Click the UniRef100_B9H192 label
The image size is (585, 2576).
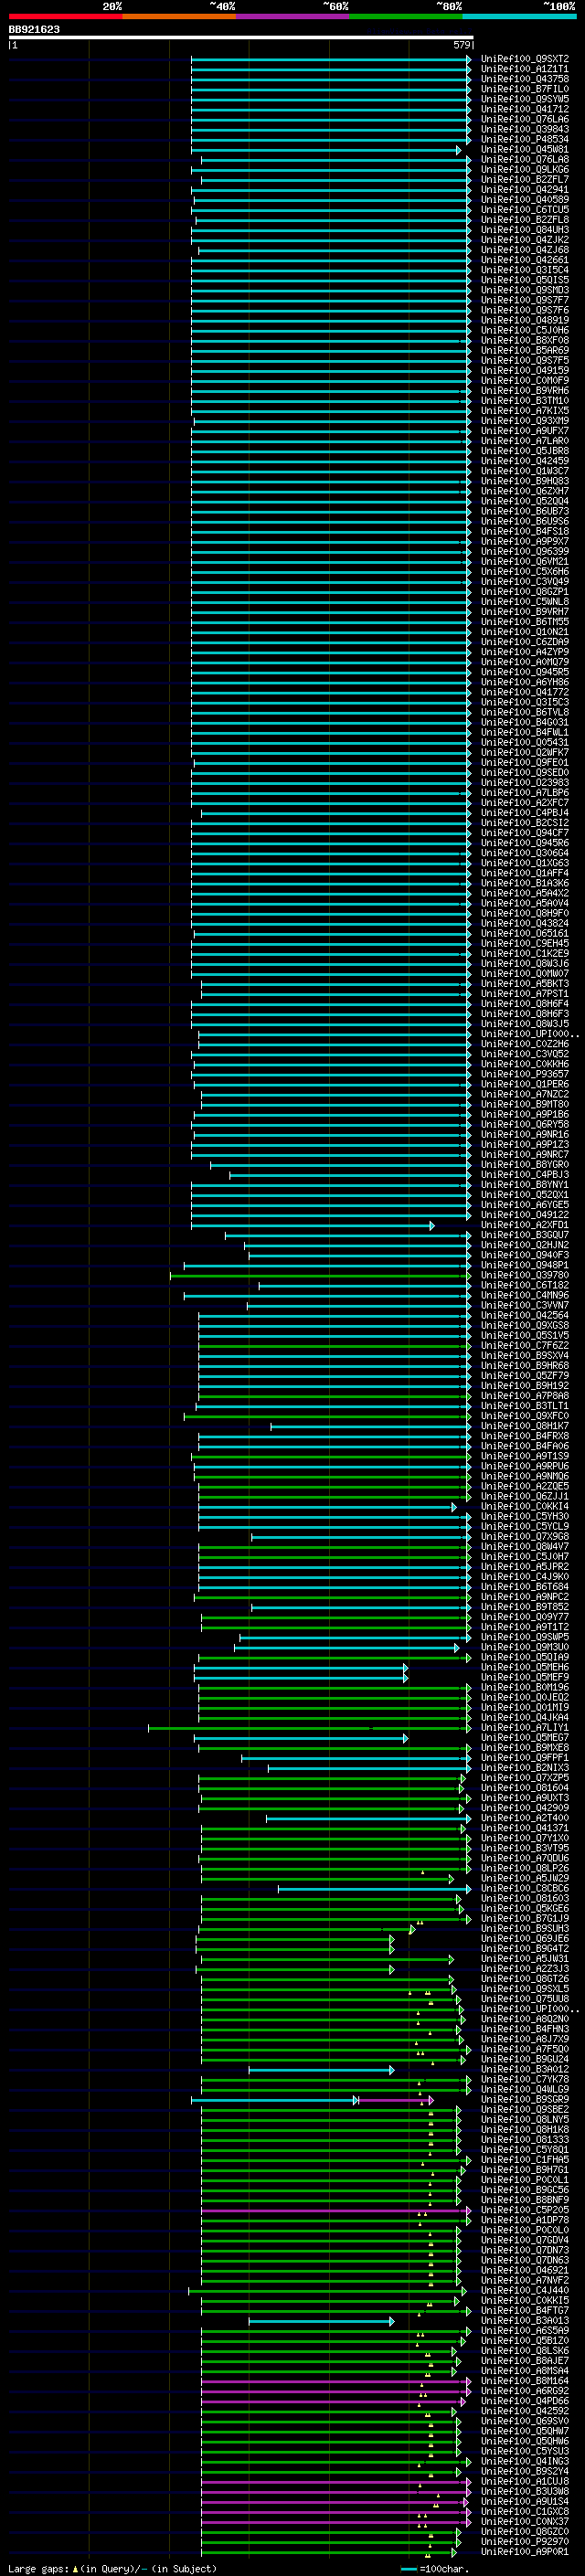[x=525, y=1386]
